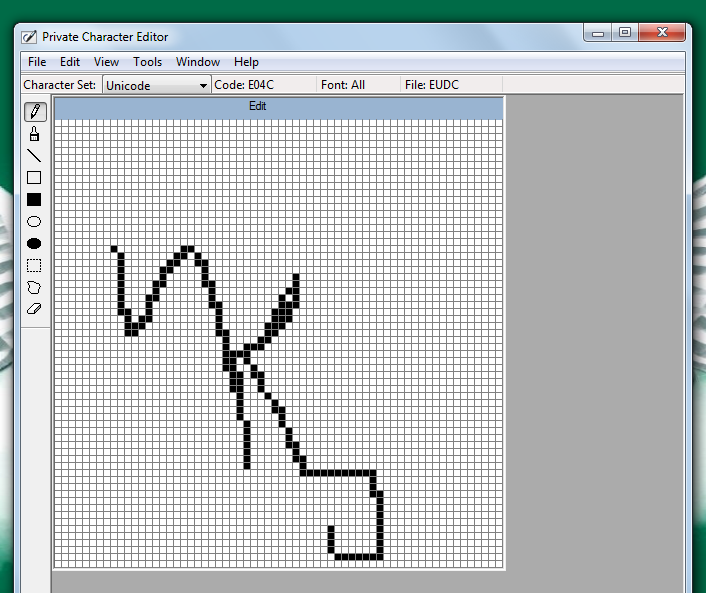Open the Help menu
Screen dimensions: 706x593
[x=246, y=62]
